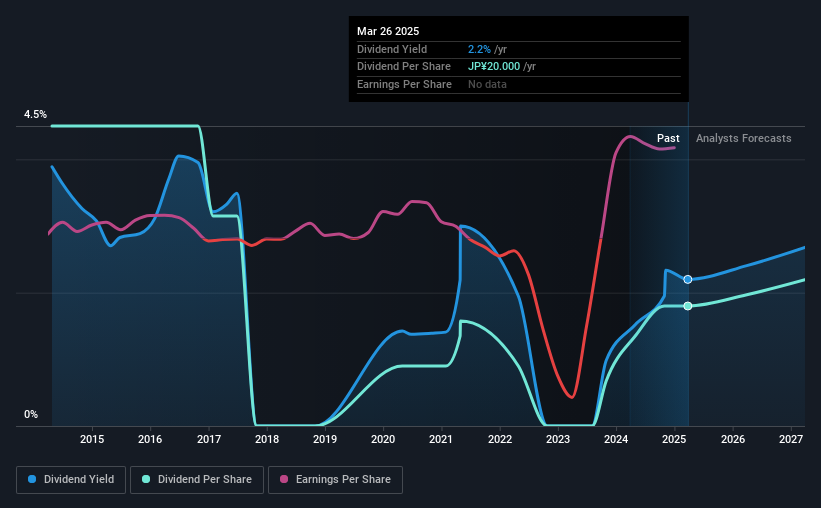Select the Past section label
The width and height of the screenshot is (821, 508).
[x=668, y=138]
